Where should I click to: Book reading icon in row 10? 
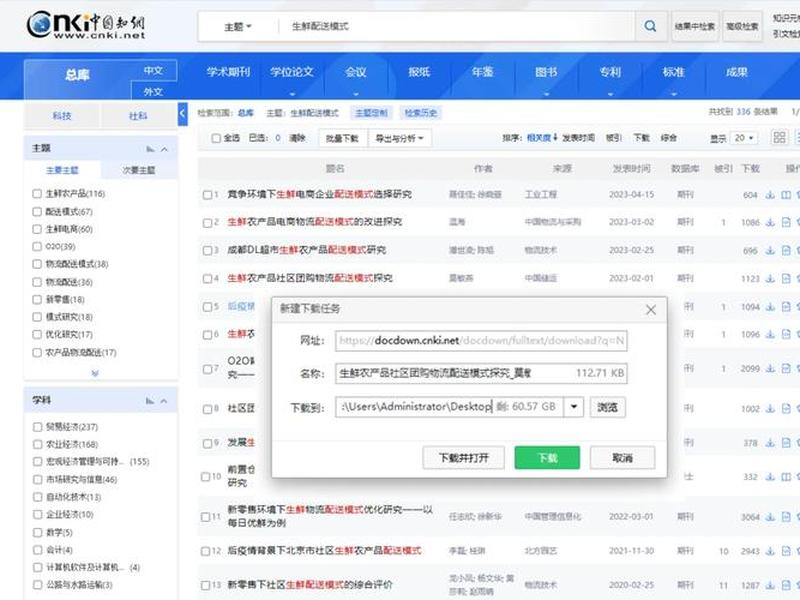pos(786,477)
